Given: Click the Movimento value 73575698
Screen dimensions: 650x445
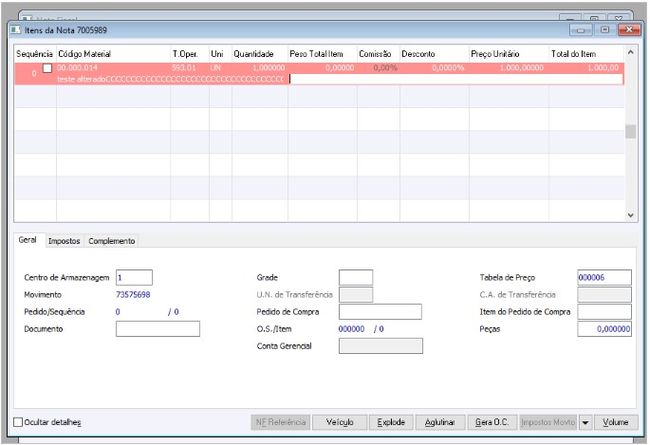Looking at the screenshot, I should (x=133, y=294).
